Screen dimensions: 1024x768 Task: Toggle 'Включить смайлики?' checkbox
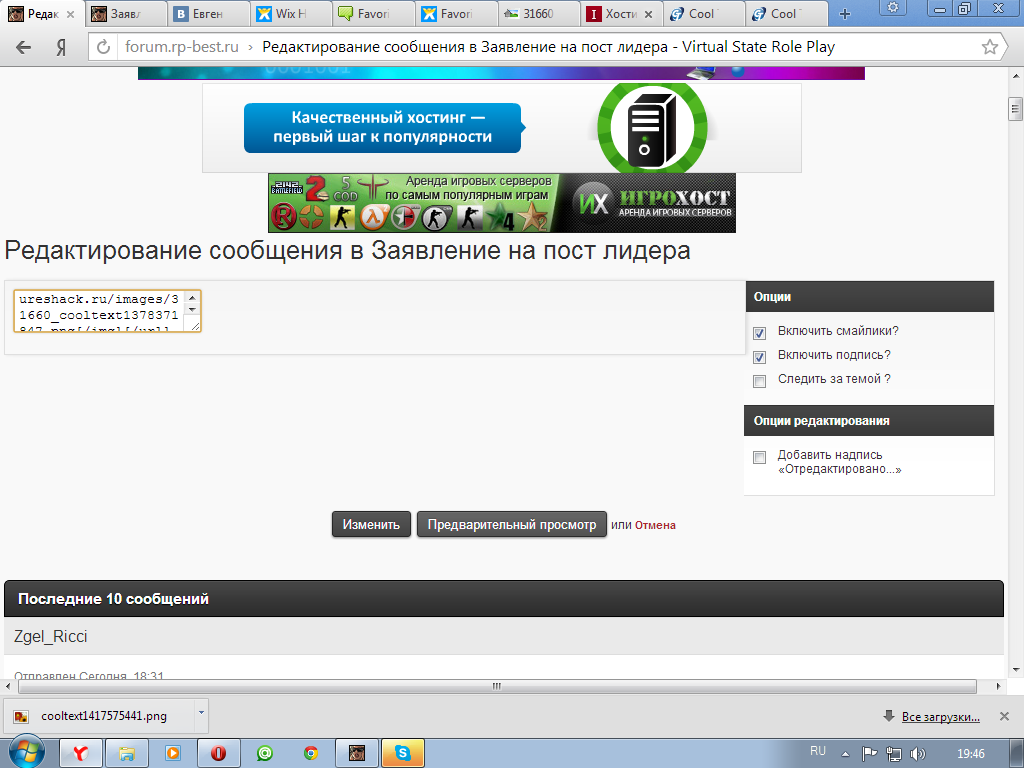tap(759, 333)
